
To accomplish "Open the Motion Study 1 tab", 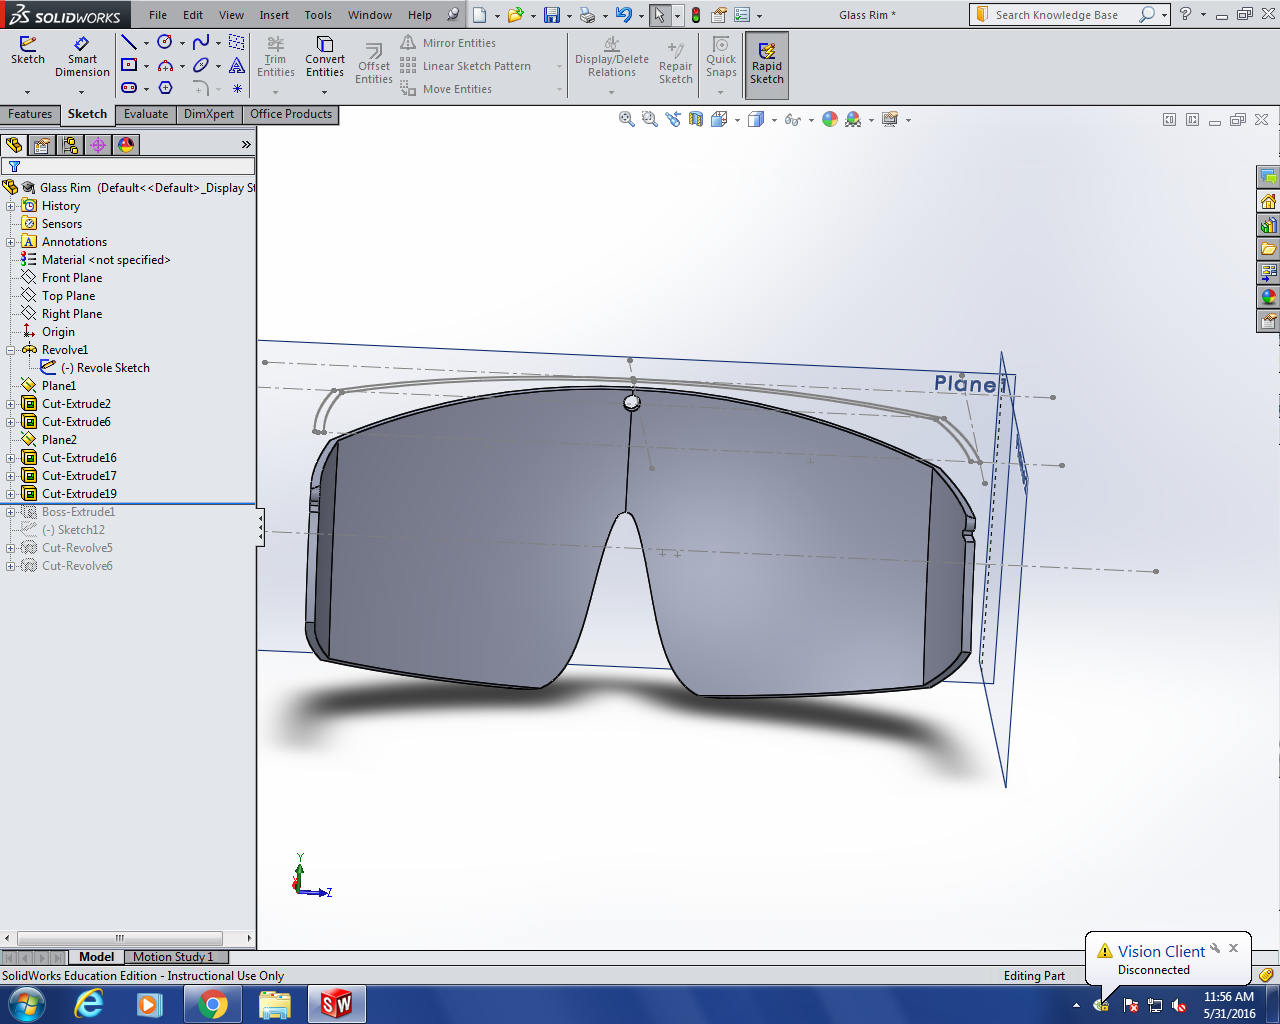I will (173, 957).
